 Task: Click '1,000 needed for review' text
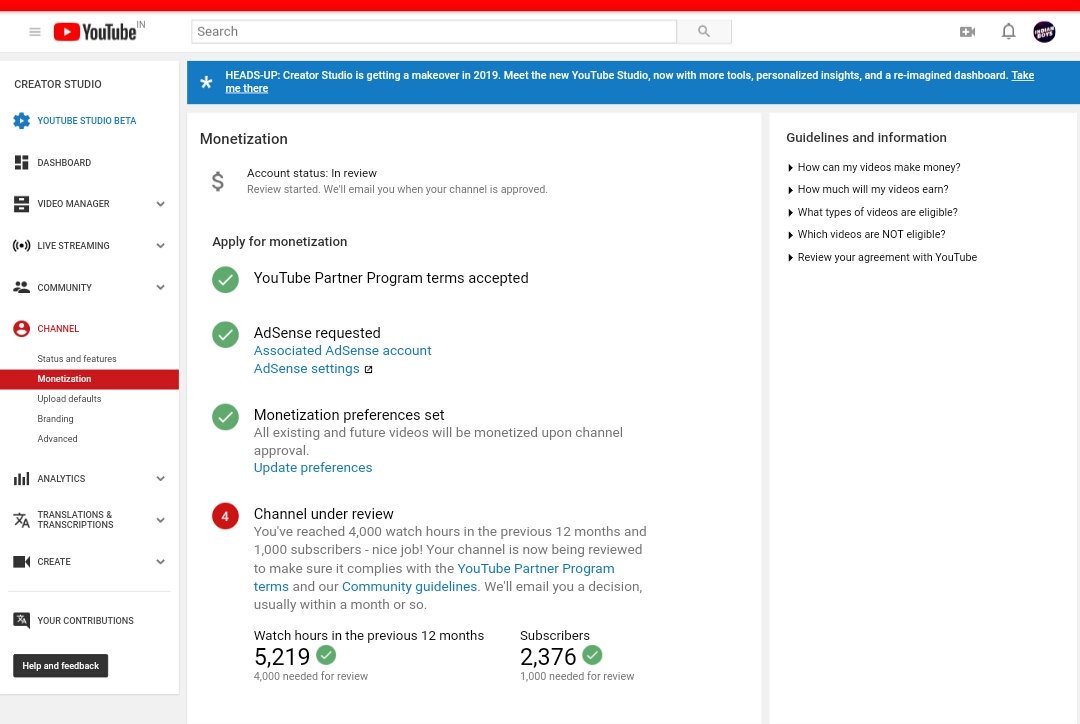[x=577, y=676]
